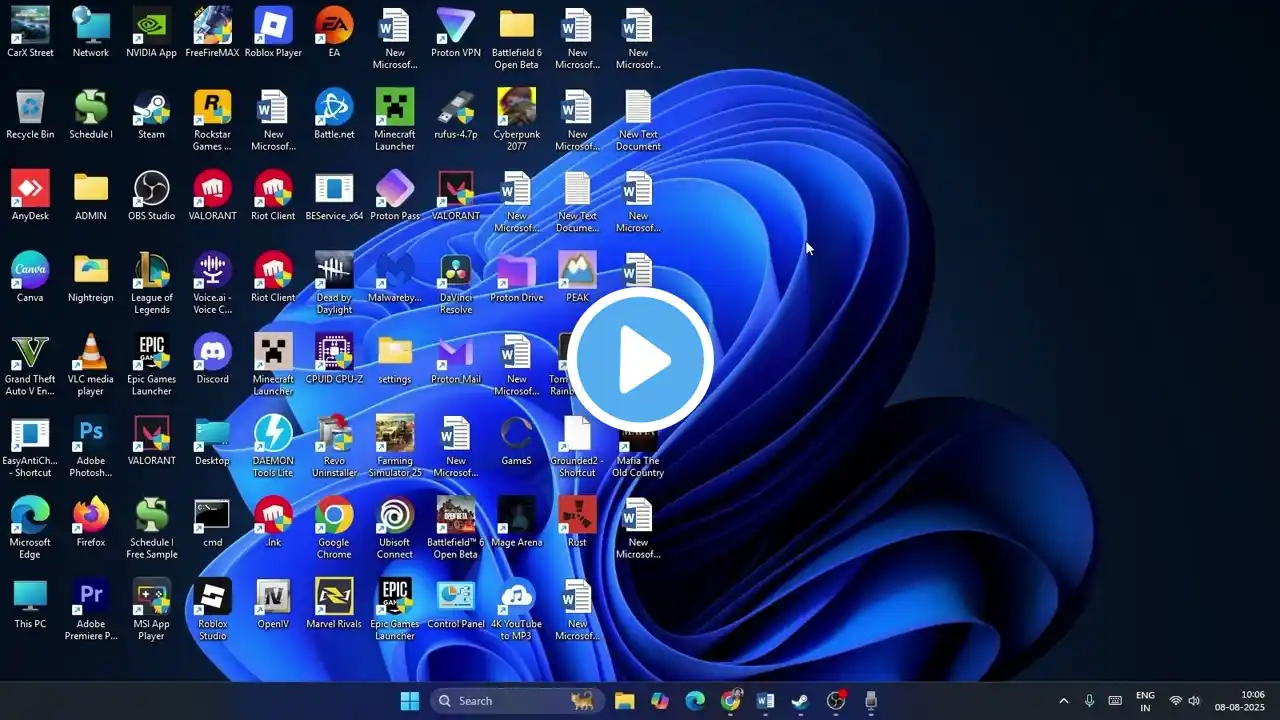1280x720 pixels.
Task: Open the Revo Uninstaller shortcut
Action: (x=334, y=446)
